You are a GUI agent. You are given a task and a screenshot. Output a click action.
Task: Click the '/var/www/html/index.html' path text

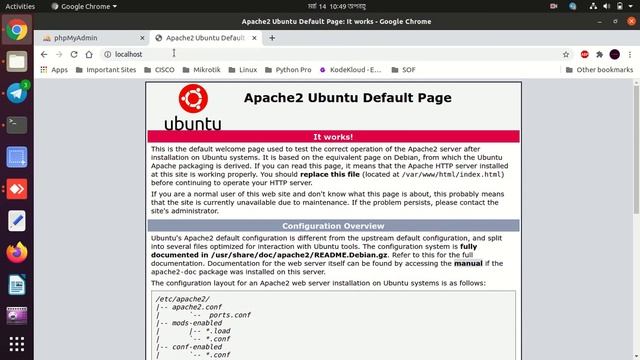(451, 174)
